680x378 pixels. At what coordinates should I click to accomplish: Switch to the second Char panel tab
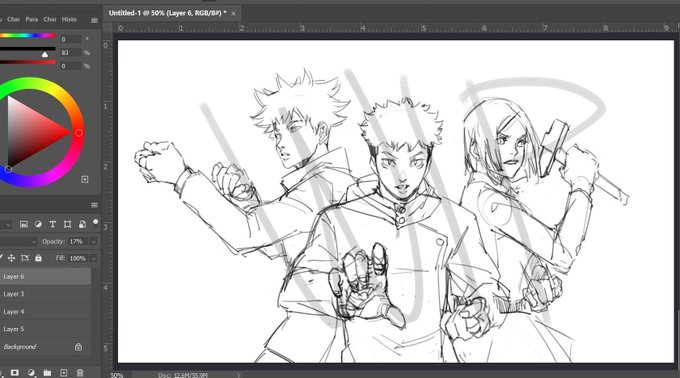pyautogui.click(x=50, y=20)
